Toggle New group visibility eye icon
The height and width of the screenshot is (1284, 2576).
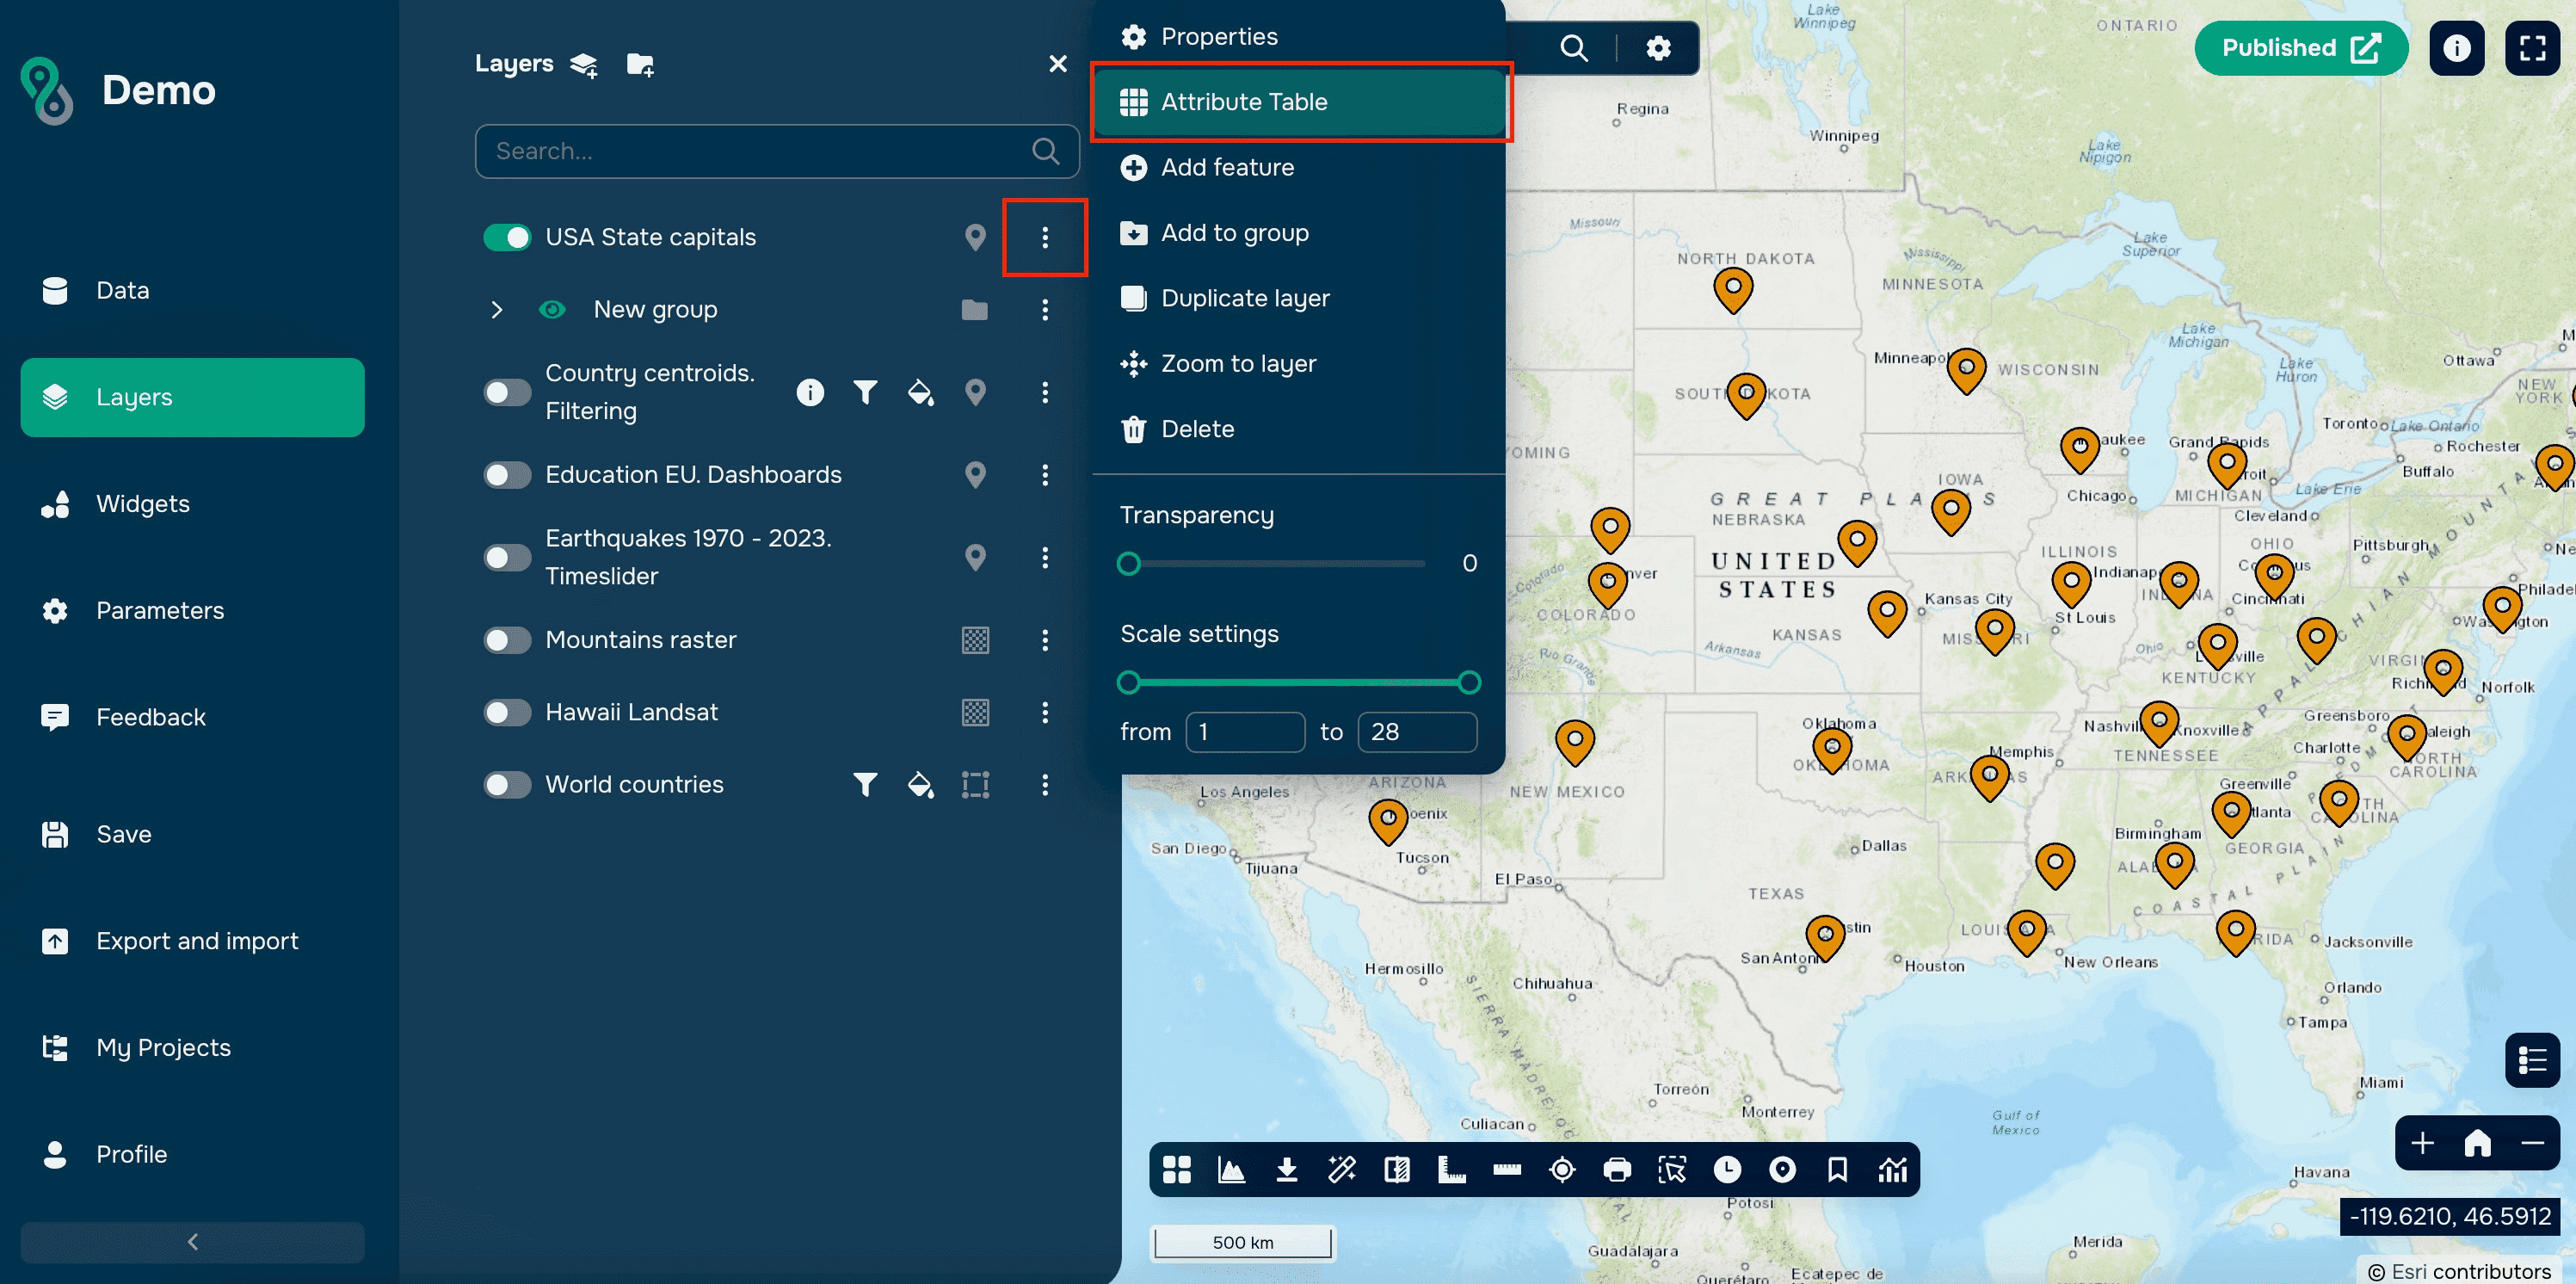point(552,310)
